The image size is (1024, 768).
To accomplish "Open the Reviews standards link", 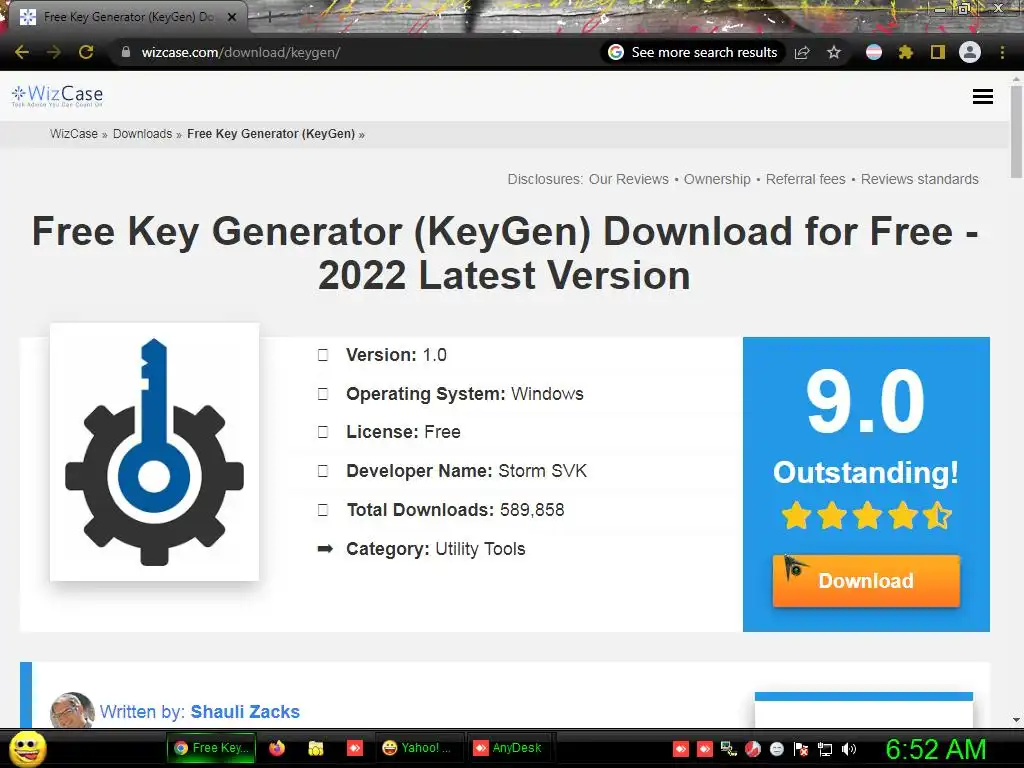I will [x=920, y=179].
